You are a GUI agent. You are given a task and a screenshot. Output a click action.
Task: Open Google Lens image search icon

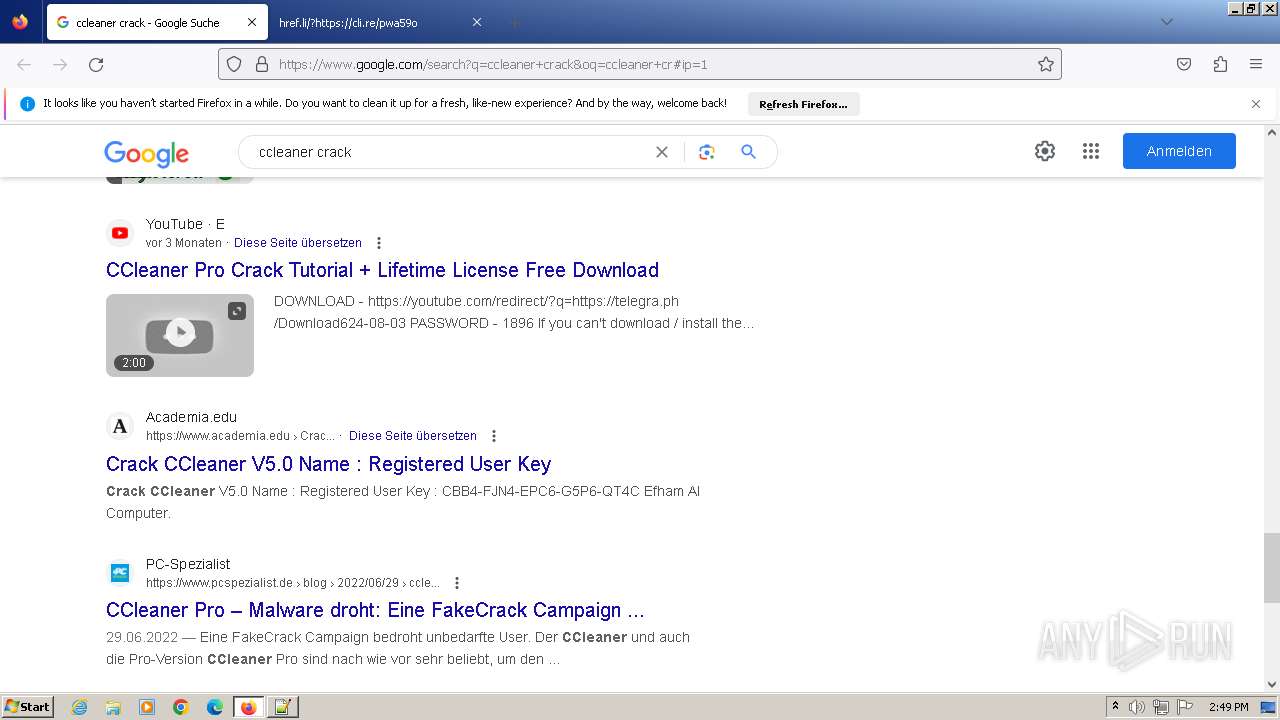pos(707,152)
